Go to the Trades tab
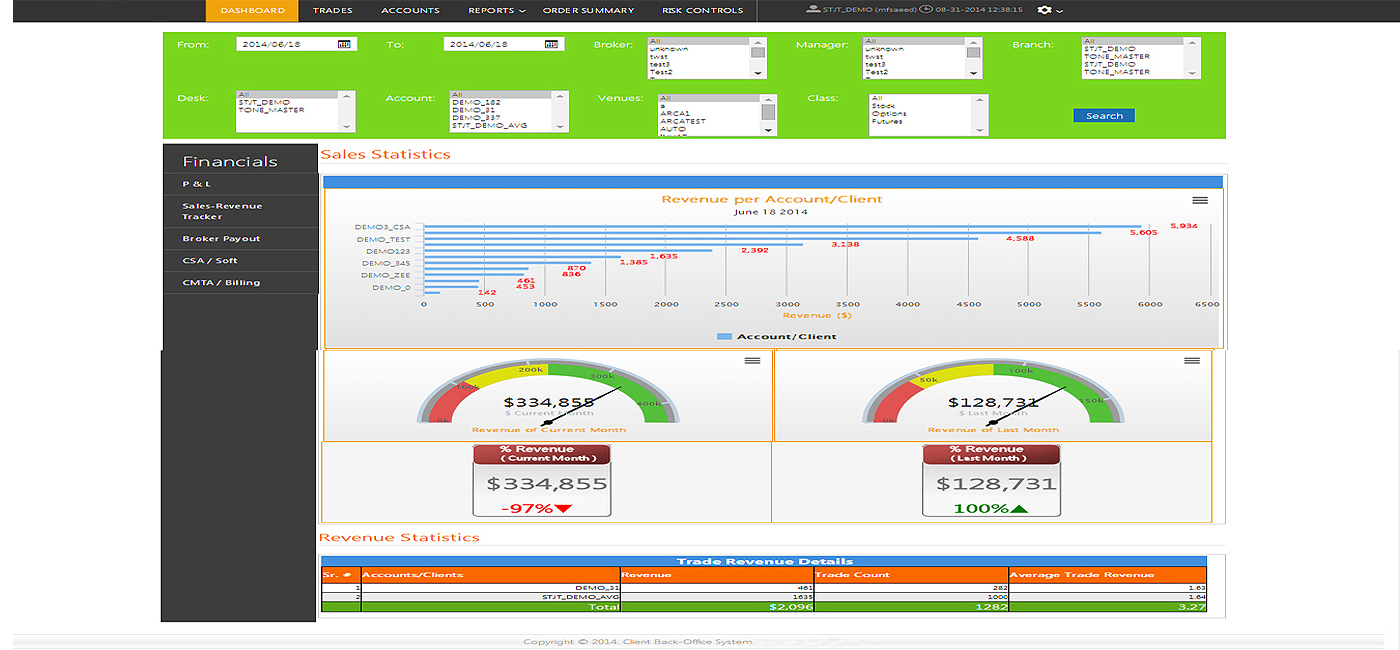Image resolution: width=1400 pixels, height=650 pixels. click(x=332, y=11)
